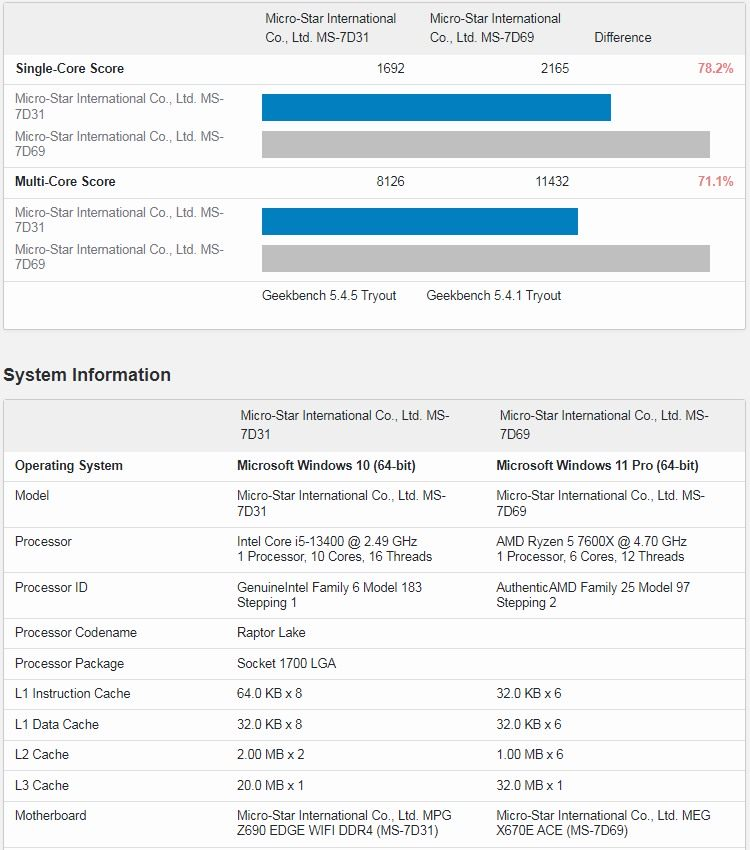Click the 78.2% difference value
This screenshot has width=750, height=850.
click(715, 68)
